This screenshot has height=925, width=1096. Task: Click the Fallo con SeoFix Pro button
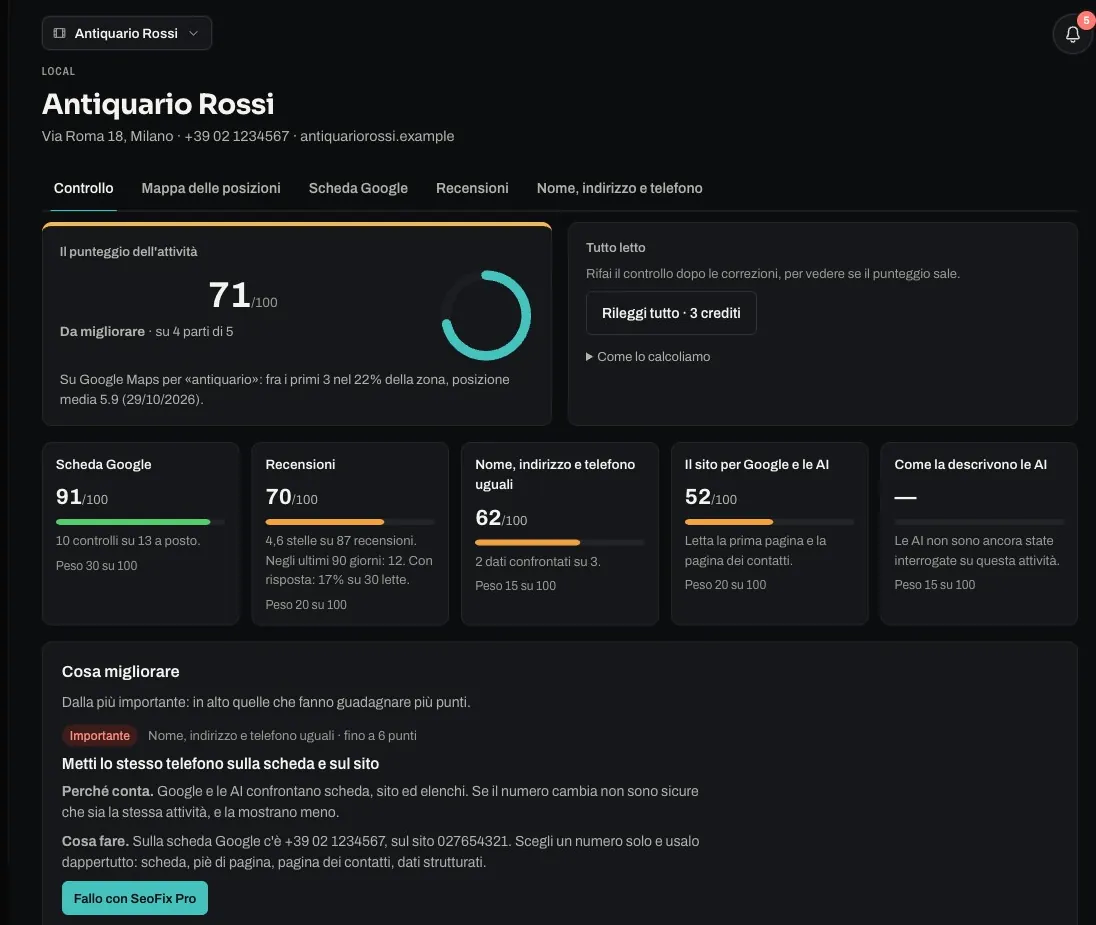click(x=135, y=898)
